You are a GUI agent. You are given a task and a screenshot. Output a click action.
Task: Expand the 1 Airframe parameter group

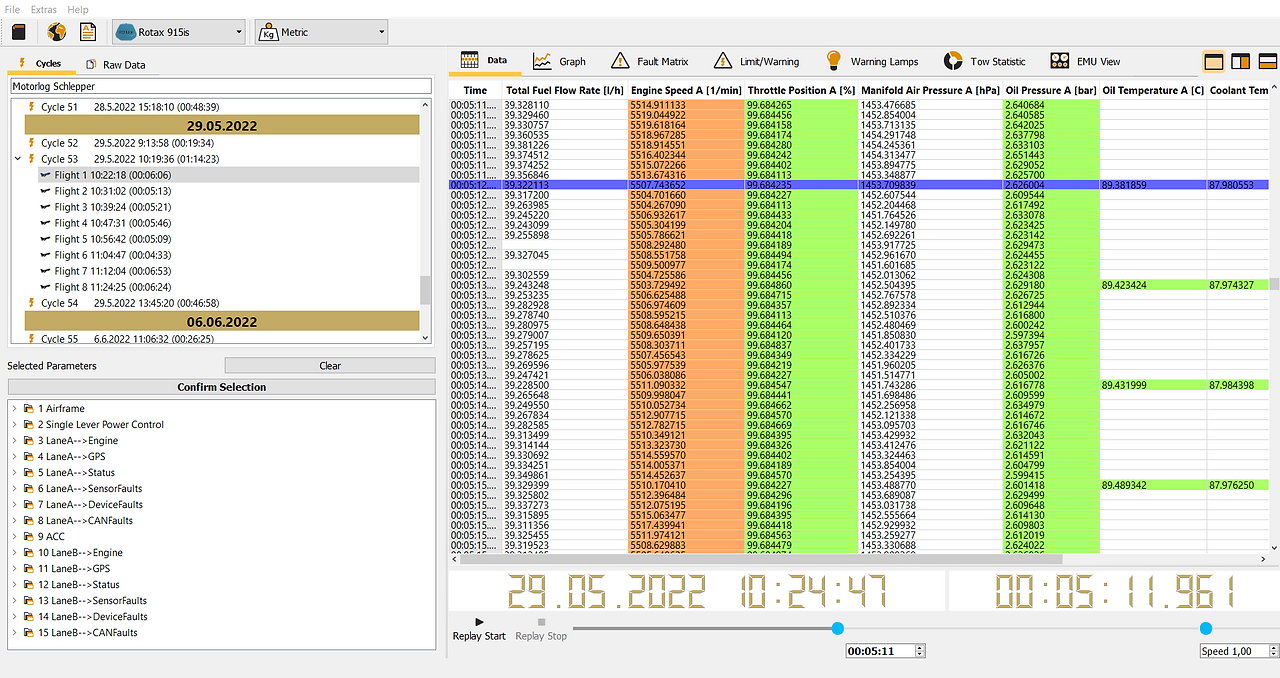pyautogui.click(x=15, y=409)
